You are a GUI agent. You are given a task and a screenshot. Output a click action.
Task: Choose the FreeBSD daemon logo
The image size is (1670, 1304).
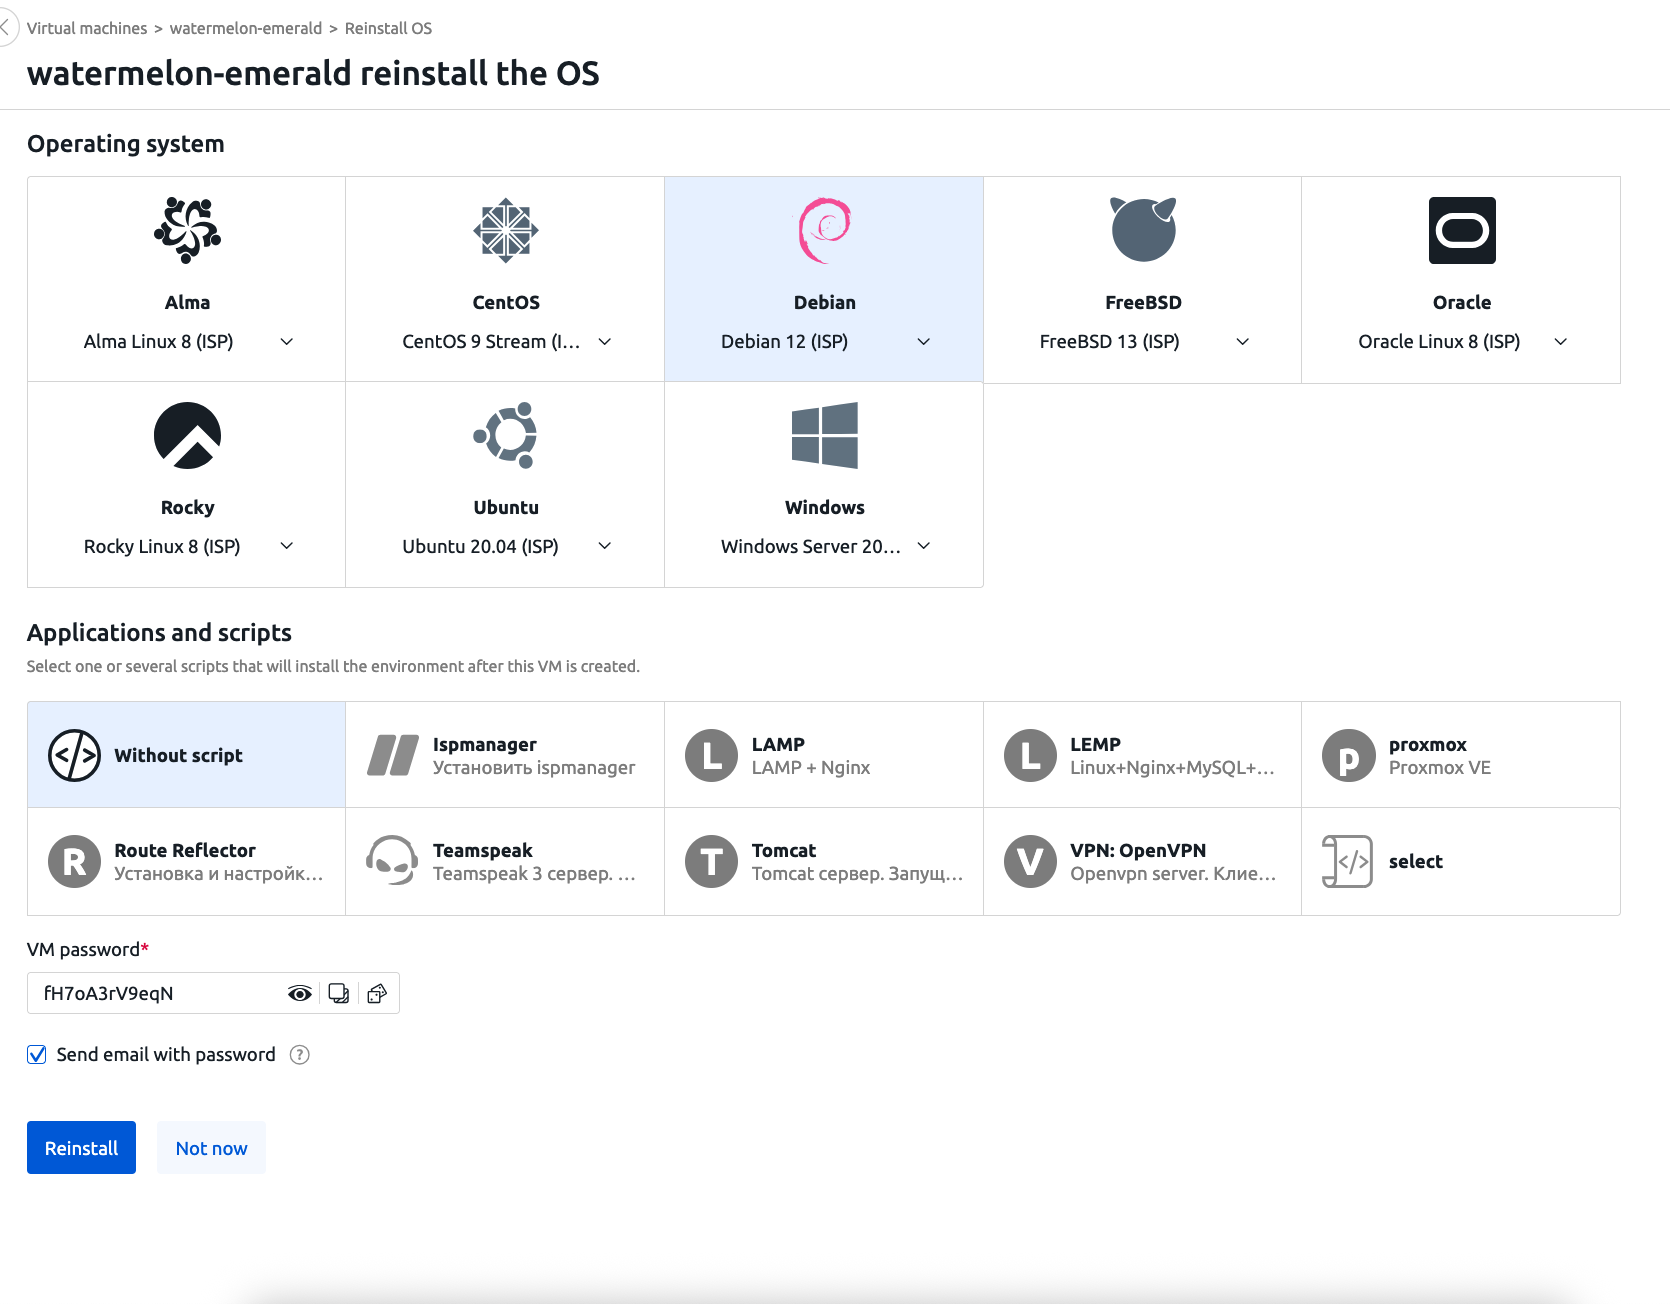pos(1143,230)
